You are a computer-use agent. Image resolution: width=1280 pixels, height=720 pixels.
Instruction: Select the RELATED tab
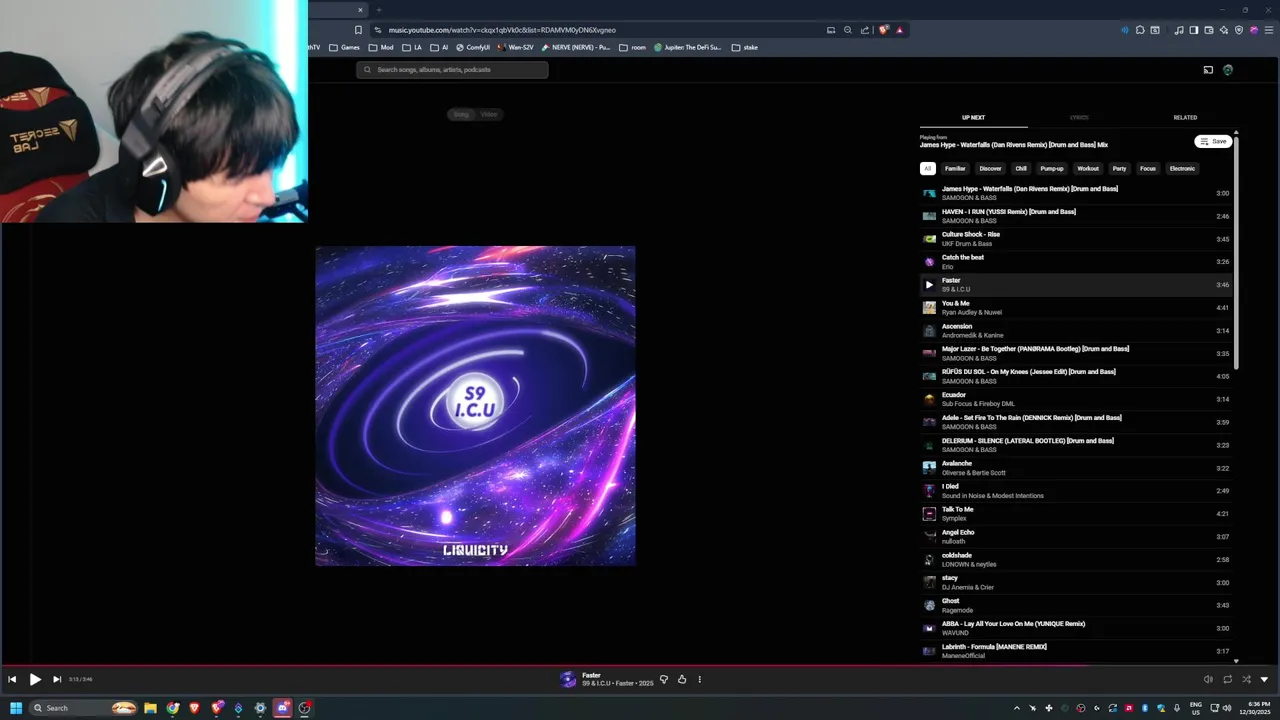point(1185,117)
